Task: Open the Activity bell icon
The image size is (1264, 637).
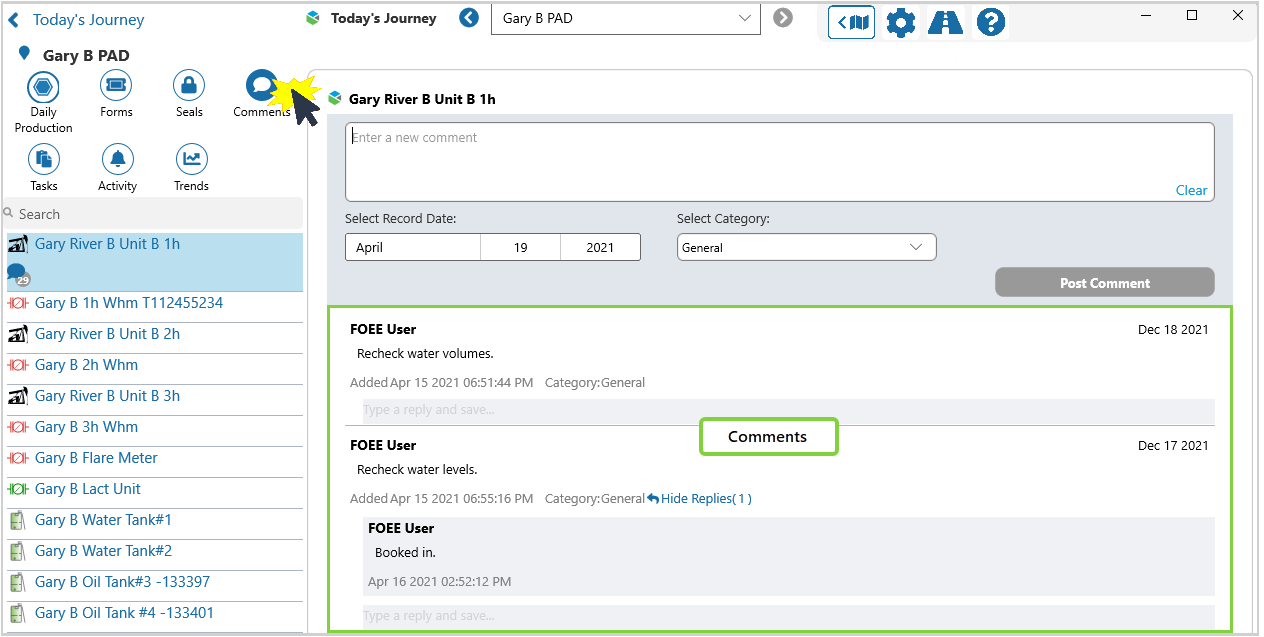Action: click(x=118, y=160)
